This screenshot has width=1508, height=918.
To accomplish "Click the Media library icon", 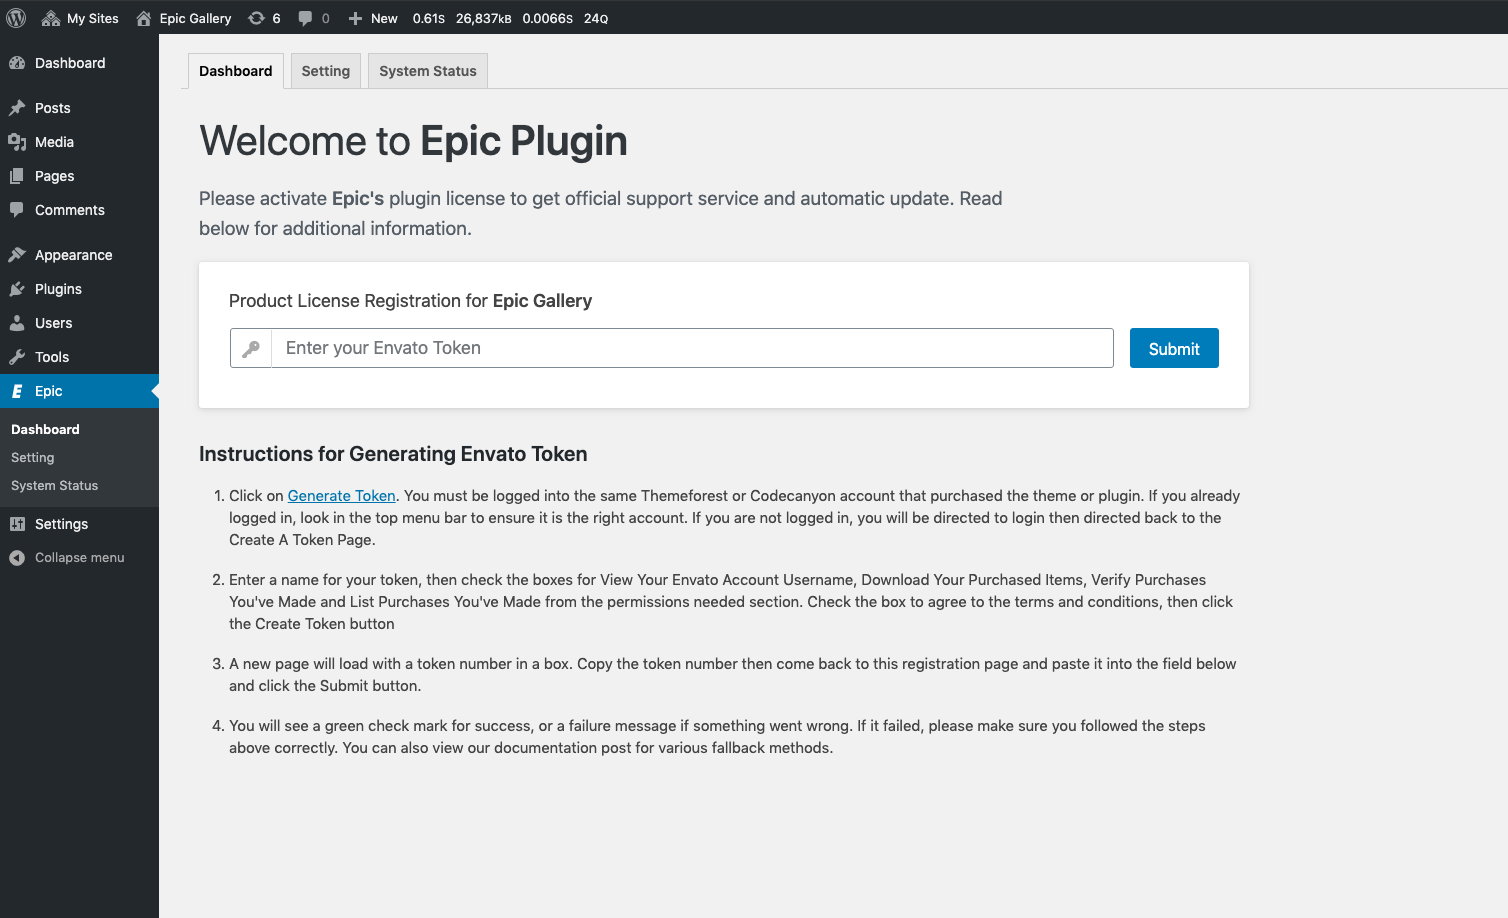I will point(17,142).
